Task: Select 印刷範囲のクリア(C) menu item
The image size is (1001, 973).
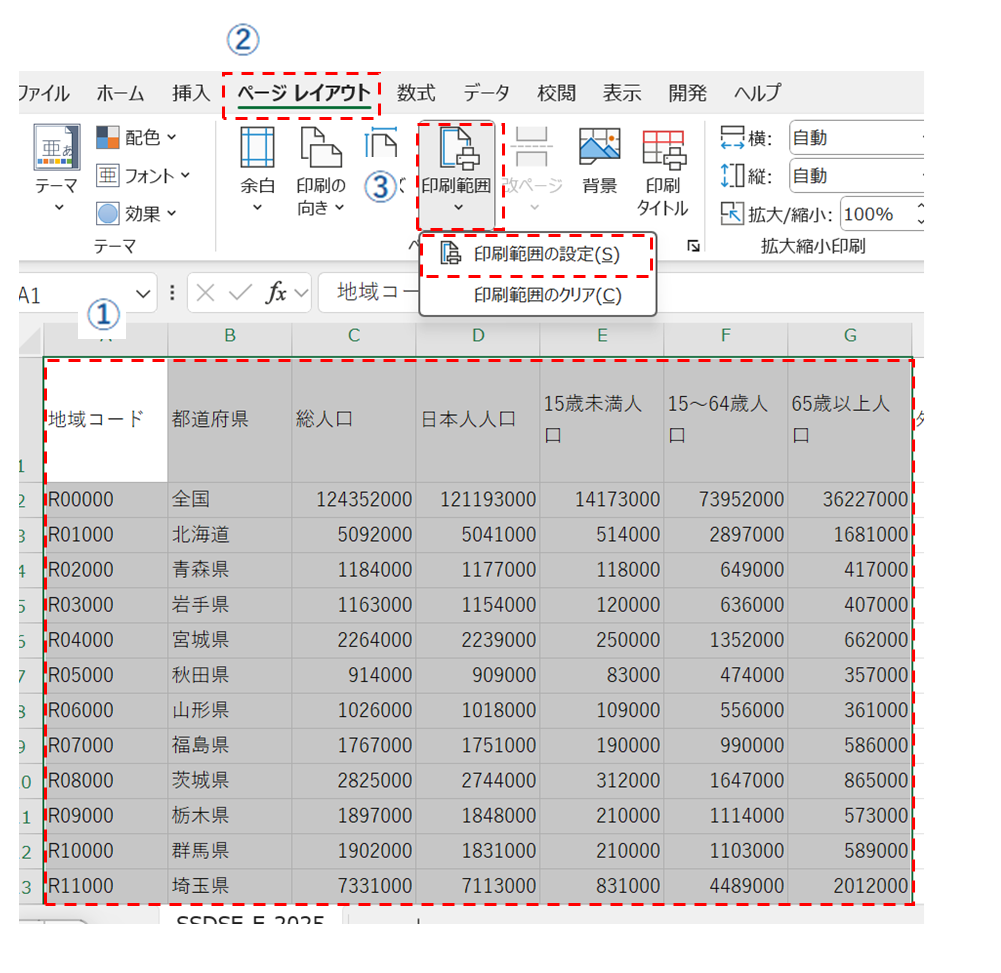Action: (546, 295)
